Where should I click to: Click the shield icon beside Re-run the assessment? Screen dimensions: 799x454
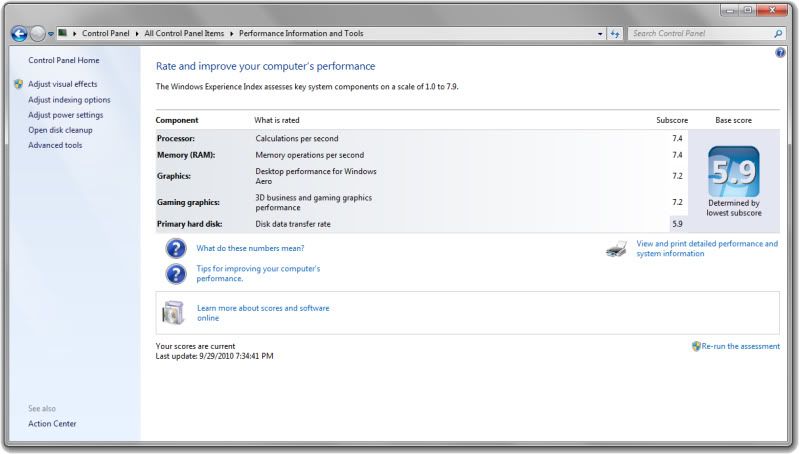695,346
